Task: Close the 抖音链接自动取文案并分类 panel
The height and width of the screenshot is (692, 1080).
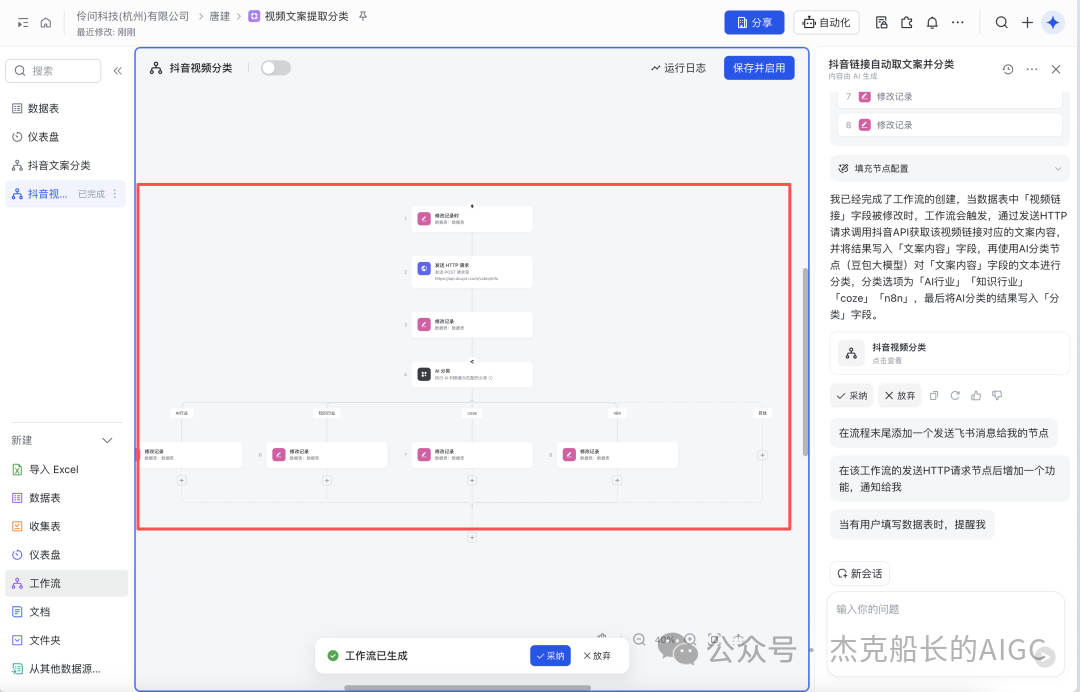Action: tap(1056, 70)
